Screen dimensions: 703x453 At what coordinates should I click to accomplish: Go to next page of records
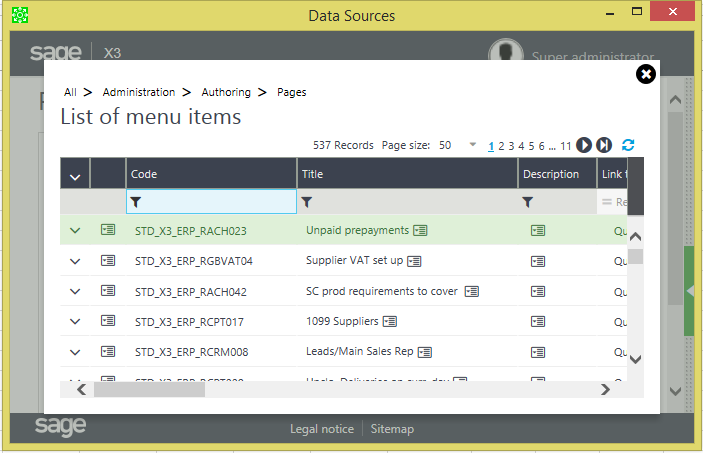584,145
